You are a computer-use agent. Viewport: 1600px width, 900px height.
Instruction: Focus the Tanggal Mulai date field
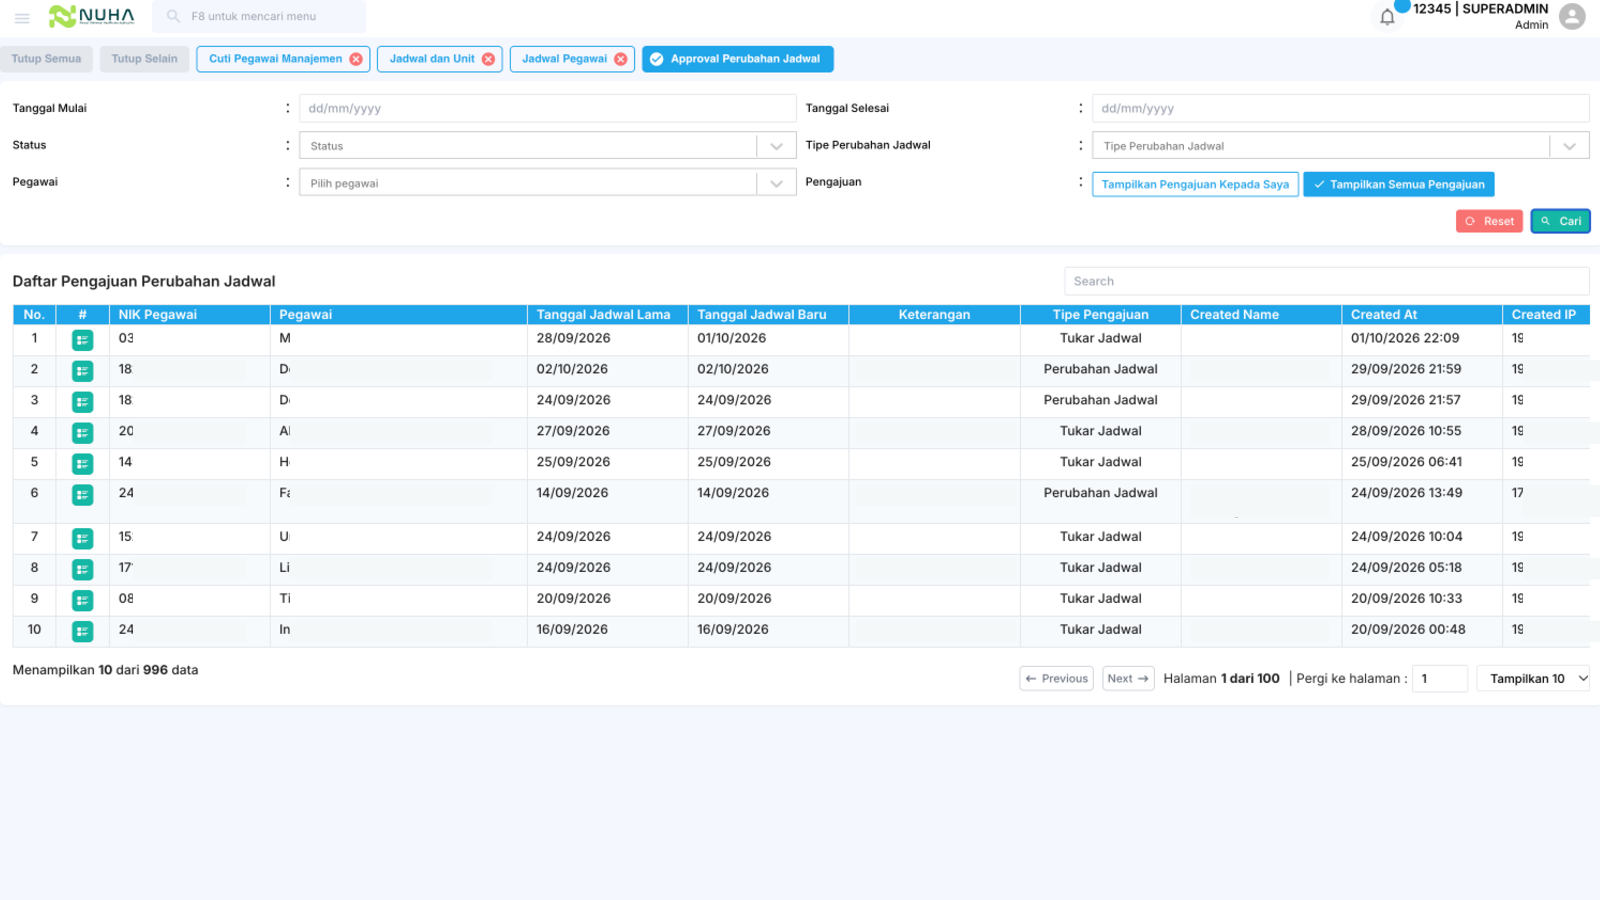click(547, 108)
